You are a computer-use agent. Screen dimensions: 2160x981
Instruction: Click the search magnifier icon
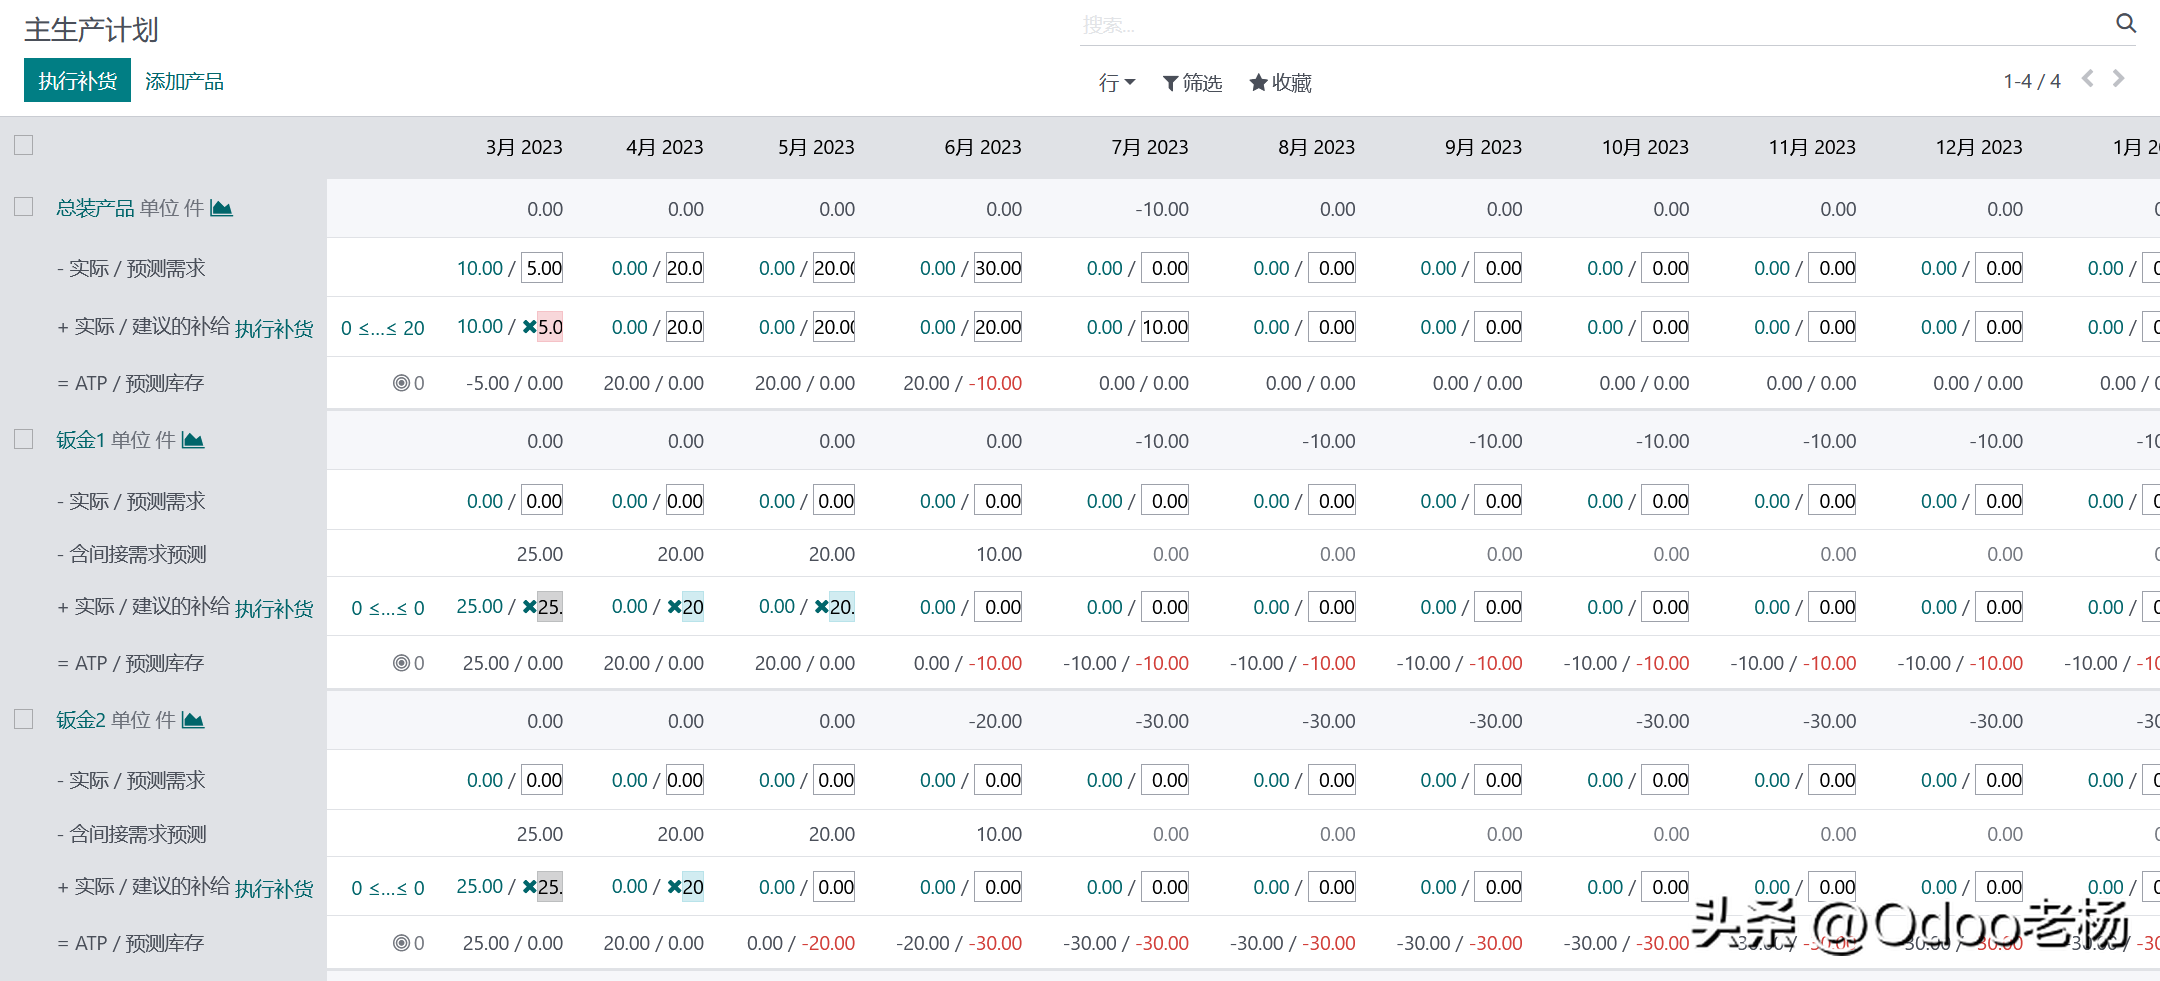[x=2126, y=23]
